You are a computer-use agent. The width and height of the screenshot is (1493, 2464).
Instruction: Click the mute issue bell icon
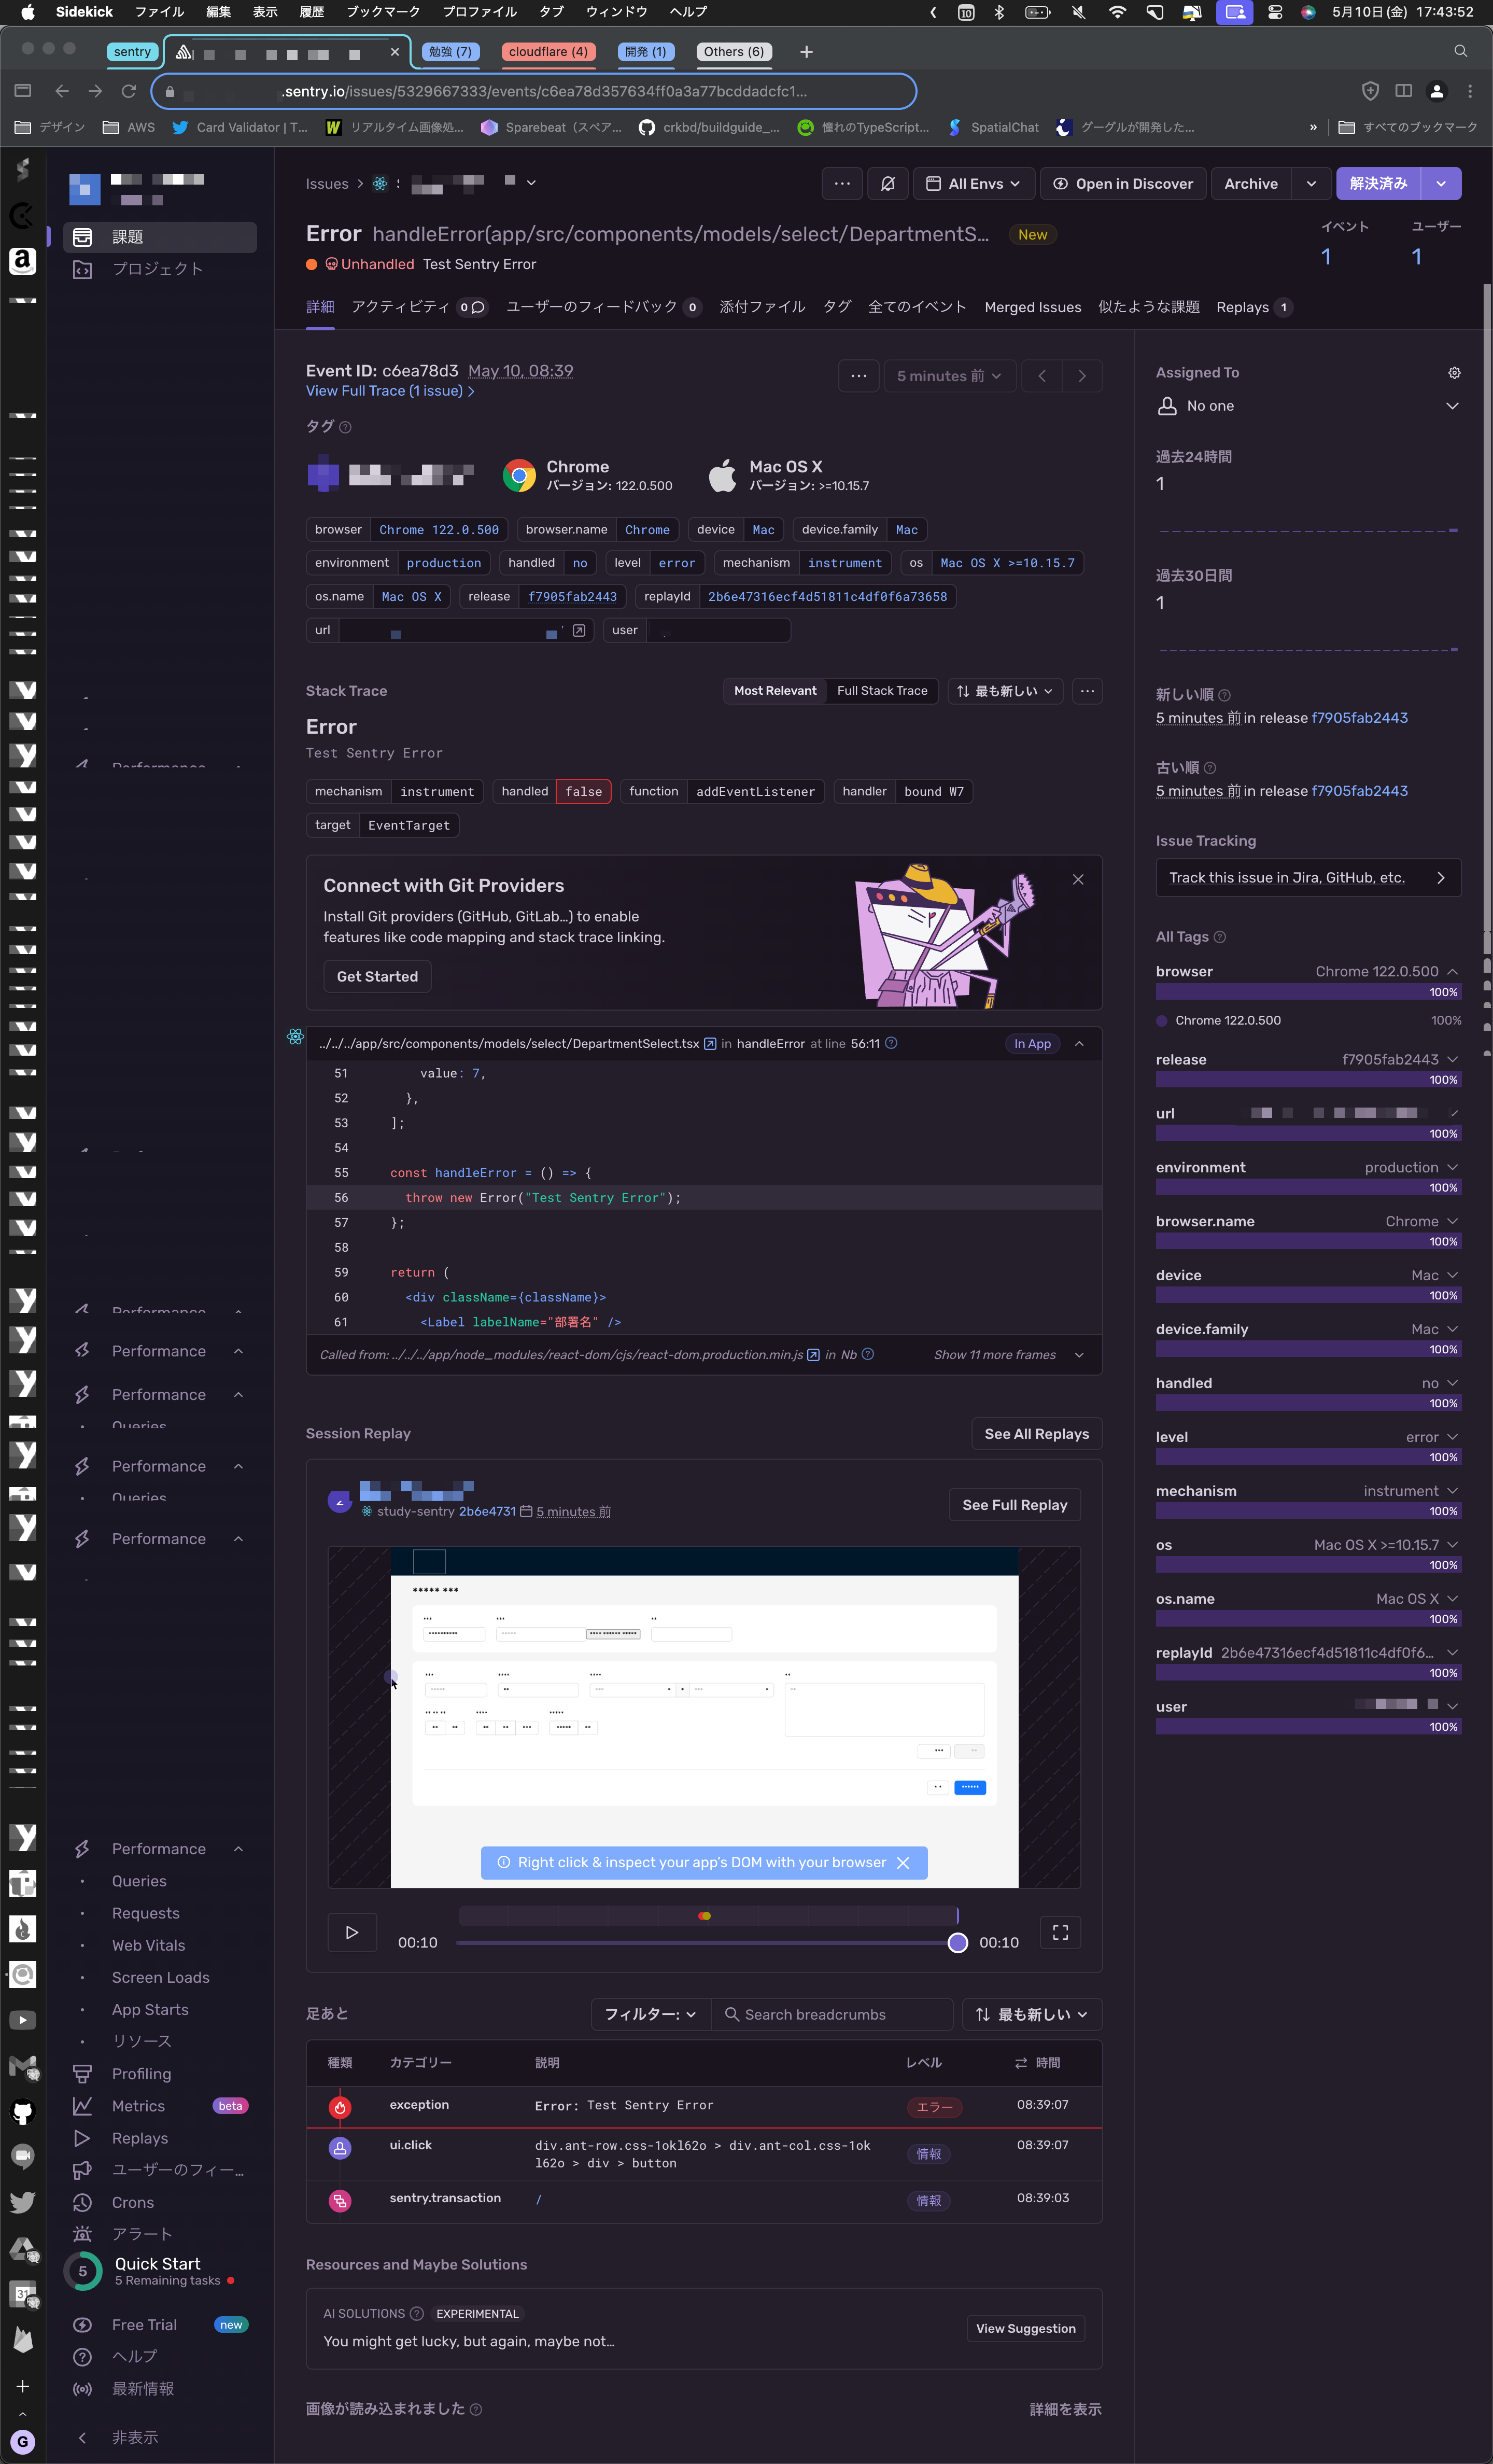[887, 184]
